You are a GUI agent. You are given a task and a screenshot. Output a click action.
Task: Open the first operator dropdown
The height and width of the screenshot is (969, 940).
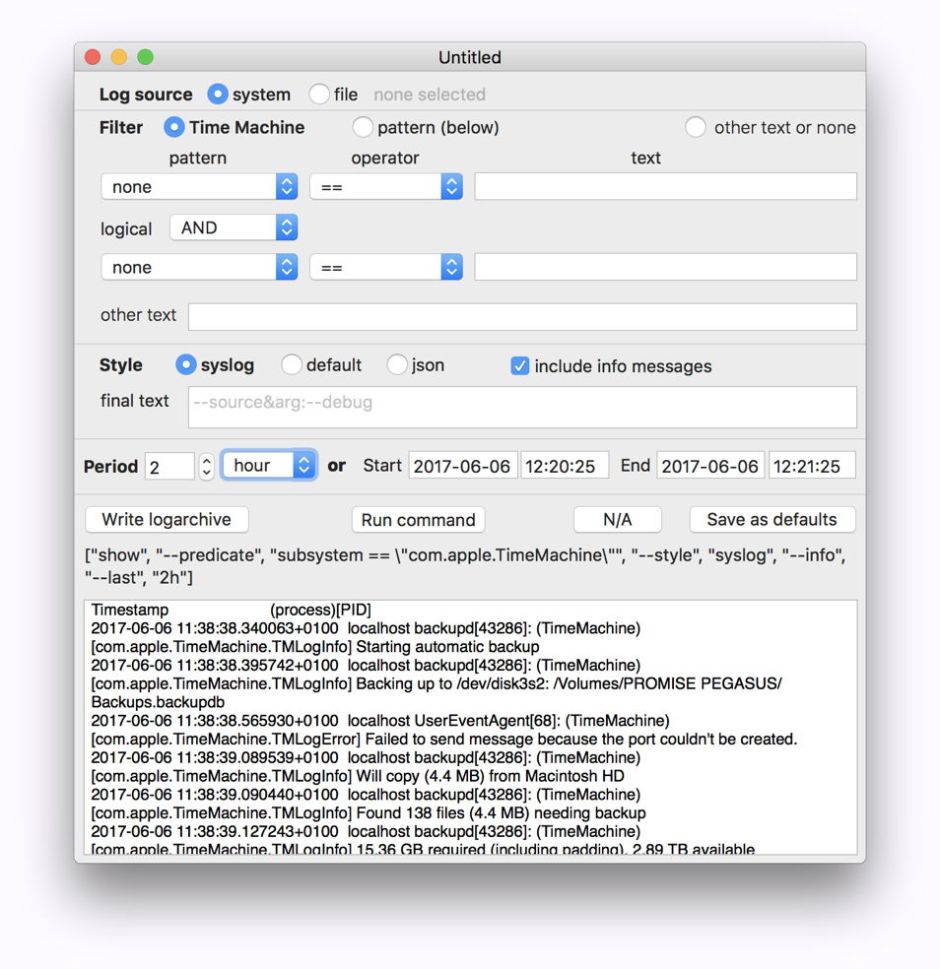[x=386, y=187]
